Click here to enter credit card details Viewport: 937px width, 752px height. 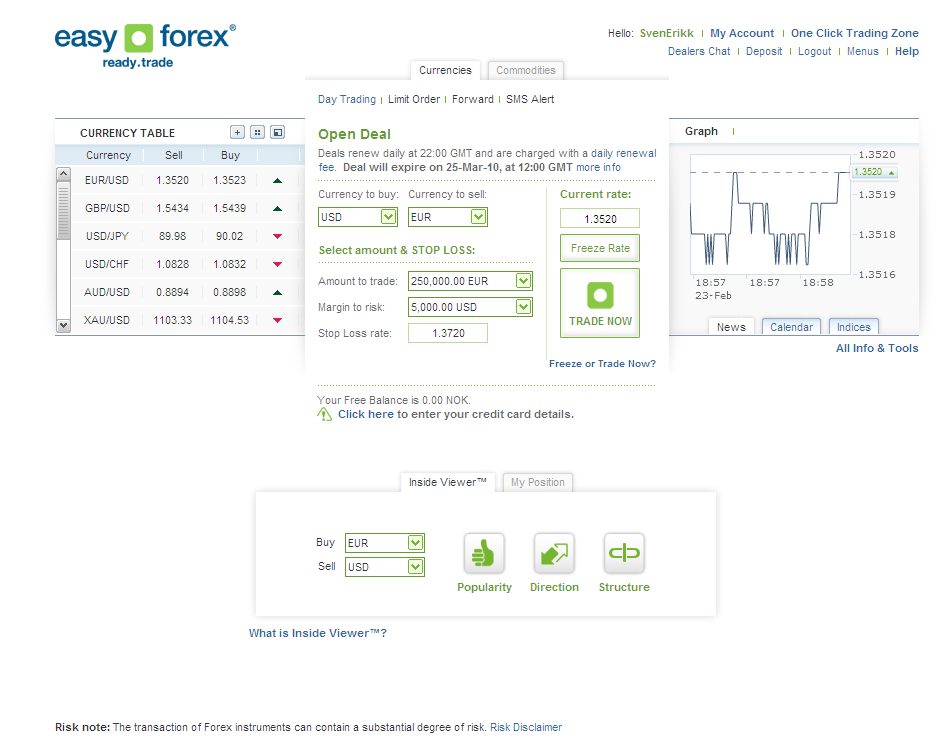coord(366,414)
